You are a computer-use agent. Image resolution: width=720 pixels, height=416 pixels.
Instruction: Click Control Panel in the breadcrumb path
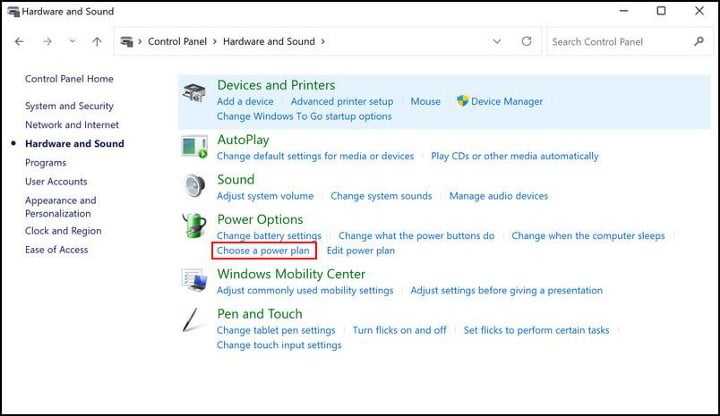(177, 41)
